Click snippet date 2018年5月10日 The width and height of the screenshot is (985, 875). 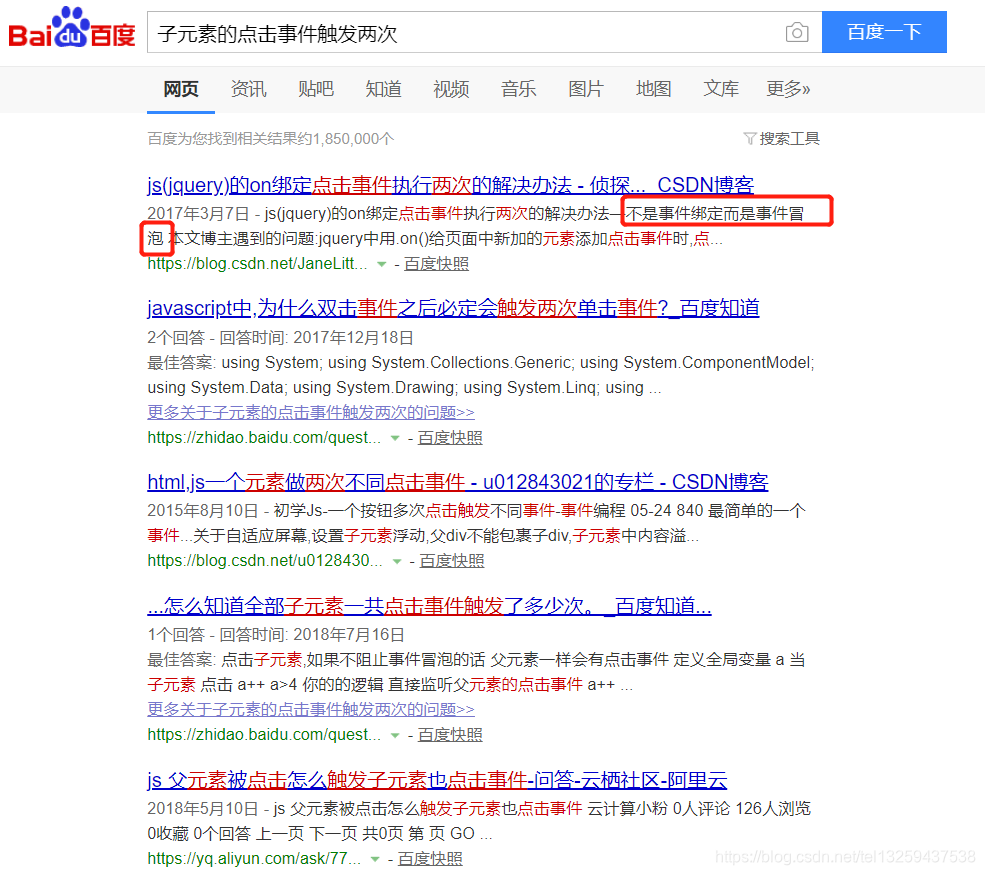[203, 808]
